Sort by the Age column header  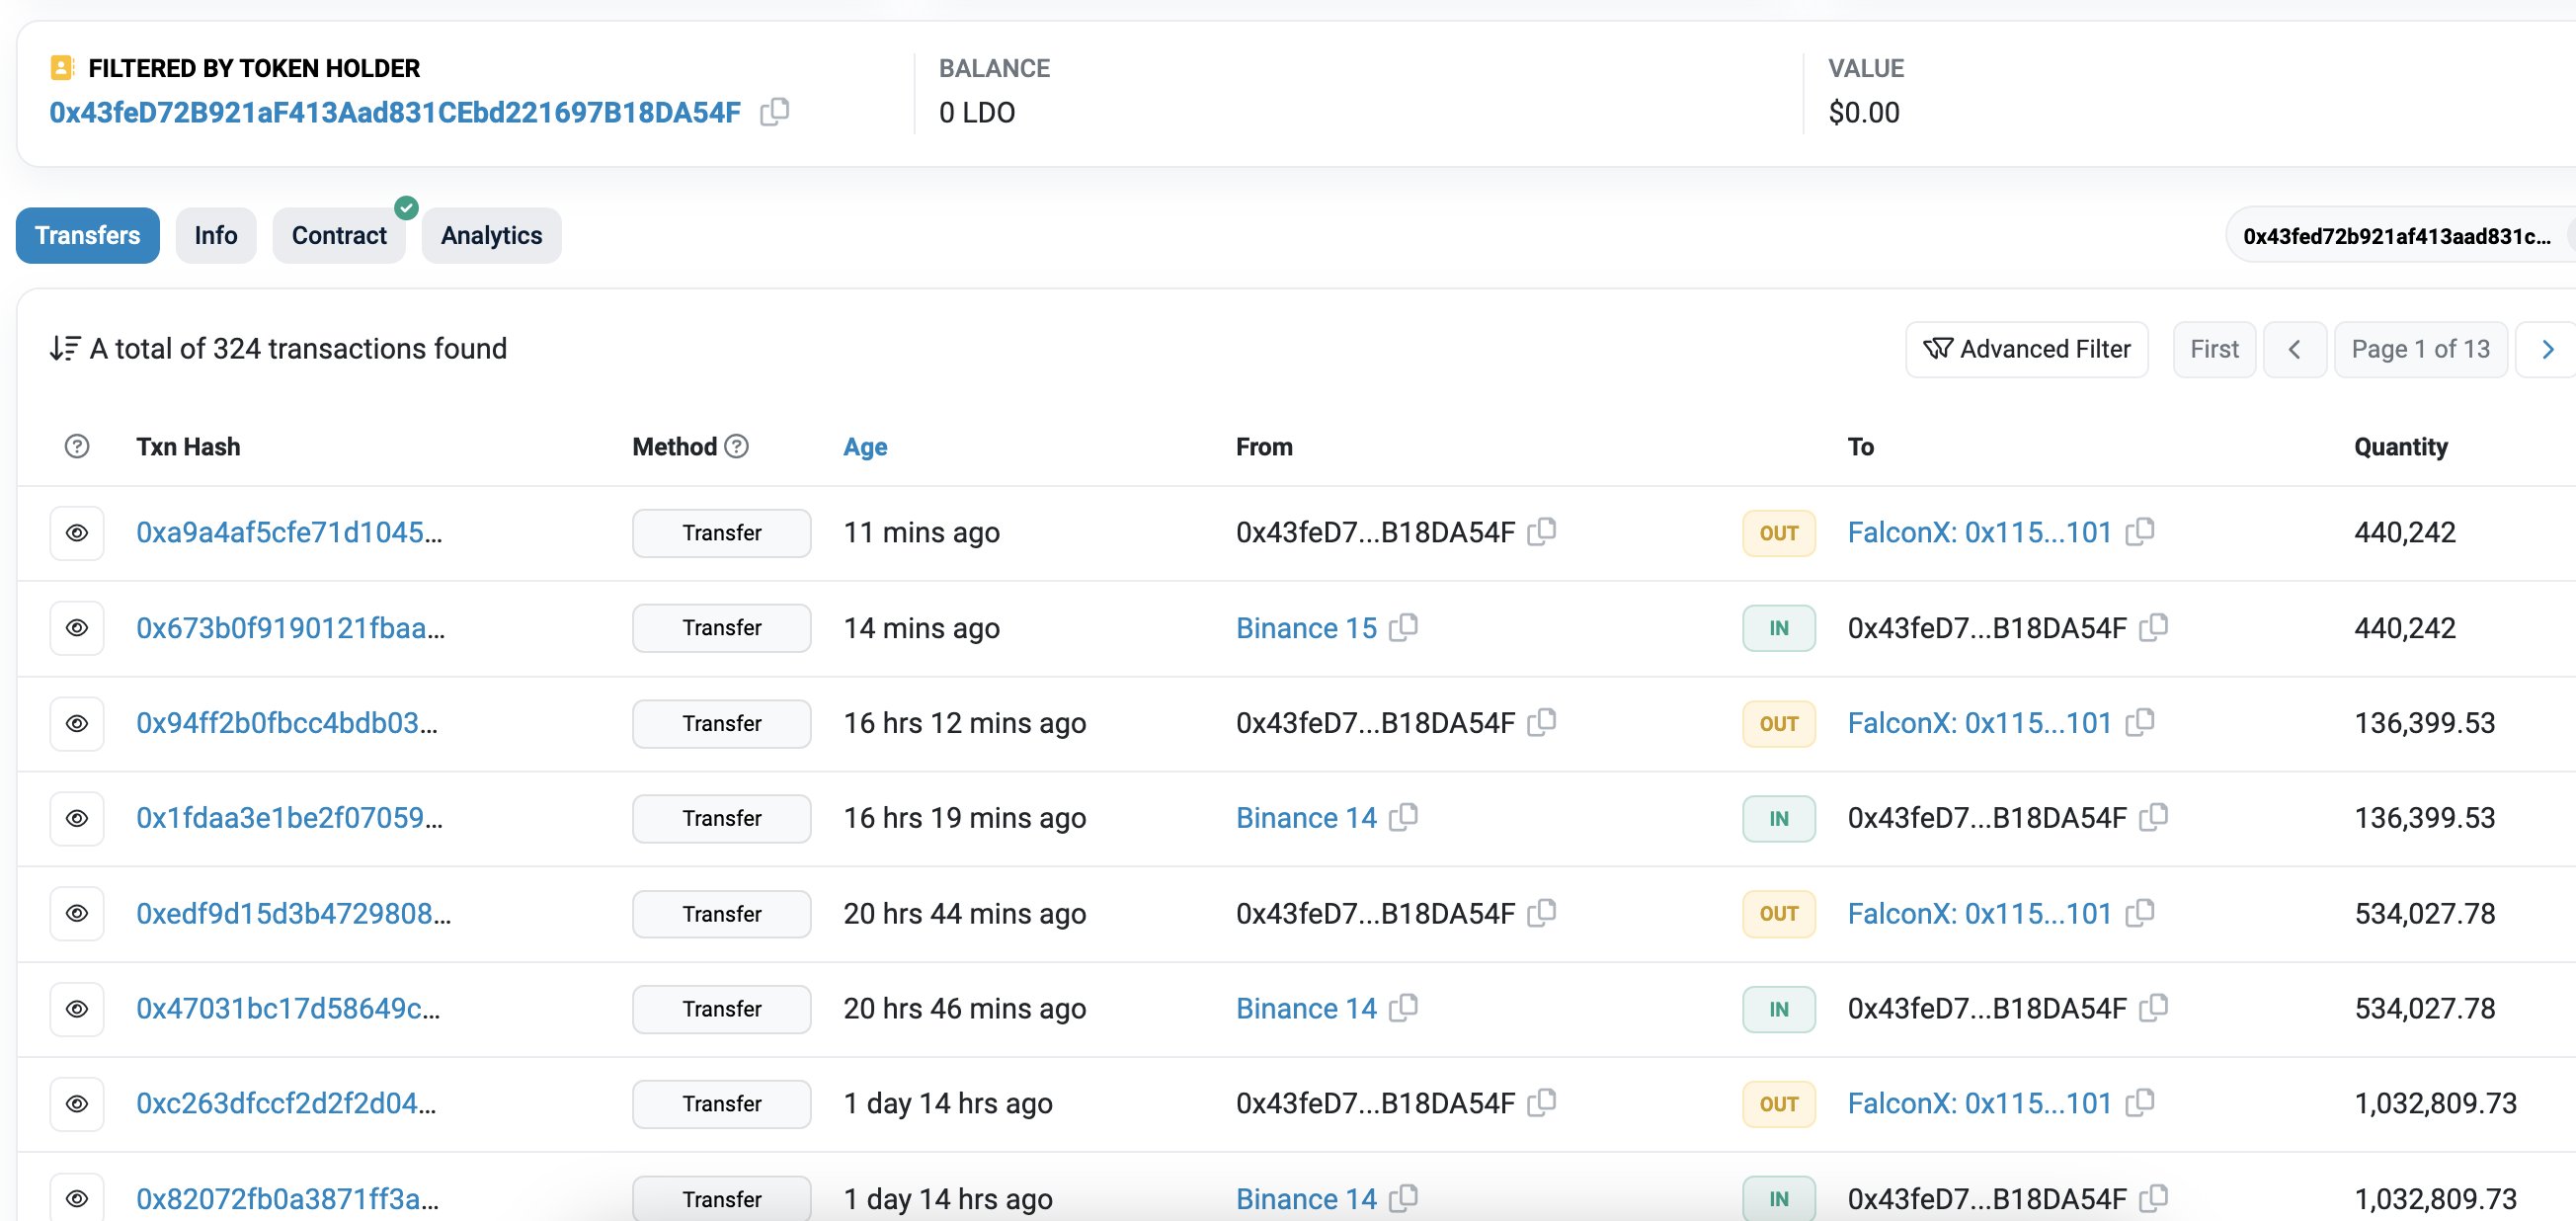click(865, 447)
